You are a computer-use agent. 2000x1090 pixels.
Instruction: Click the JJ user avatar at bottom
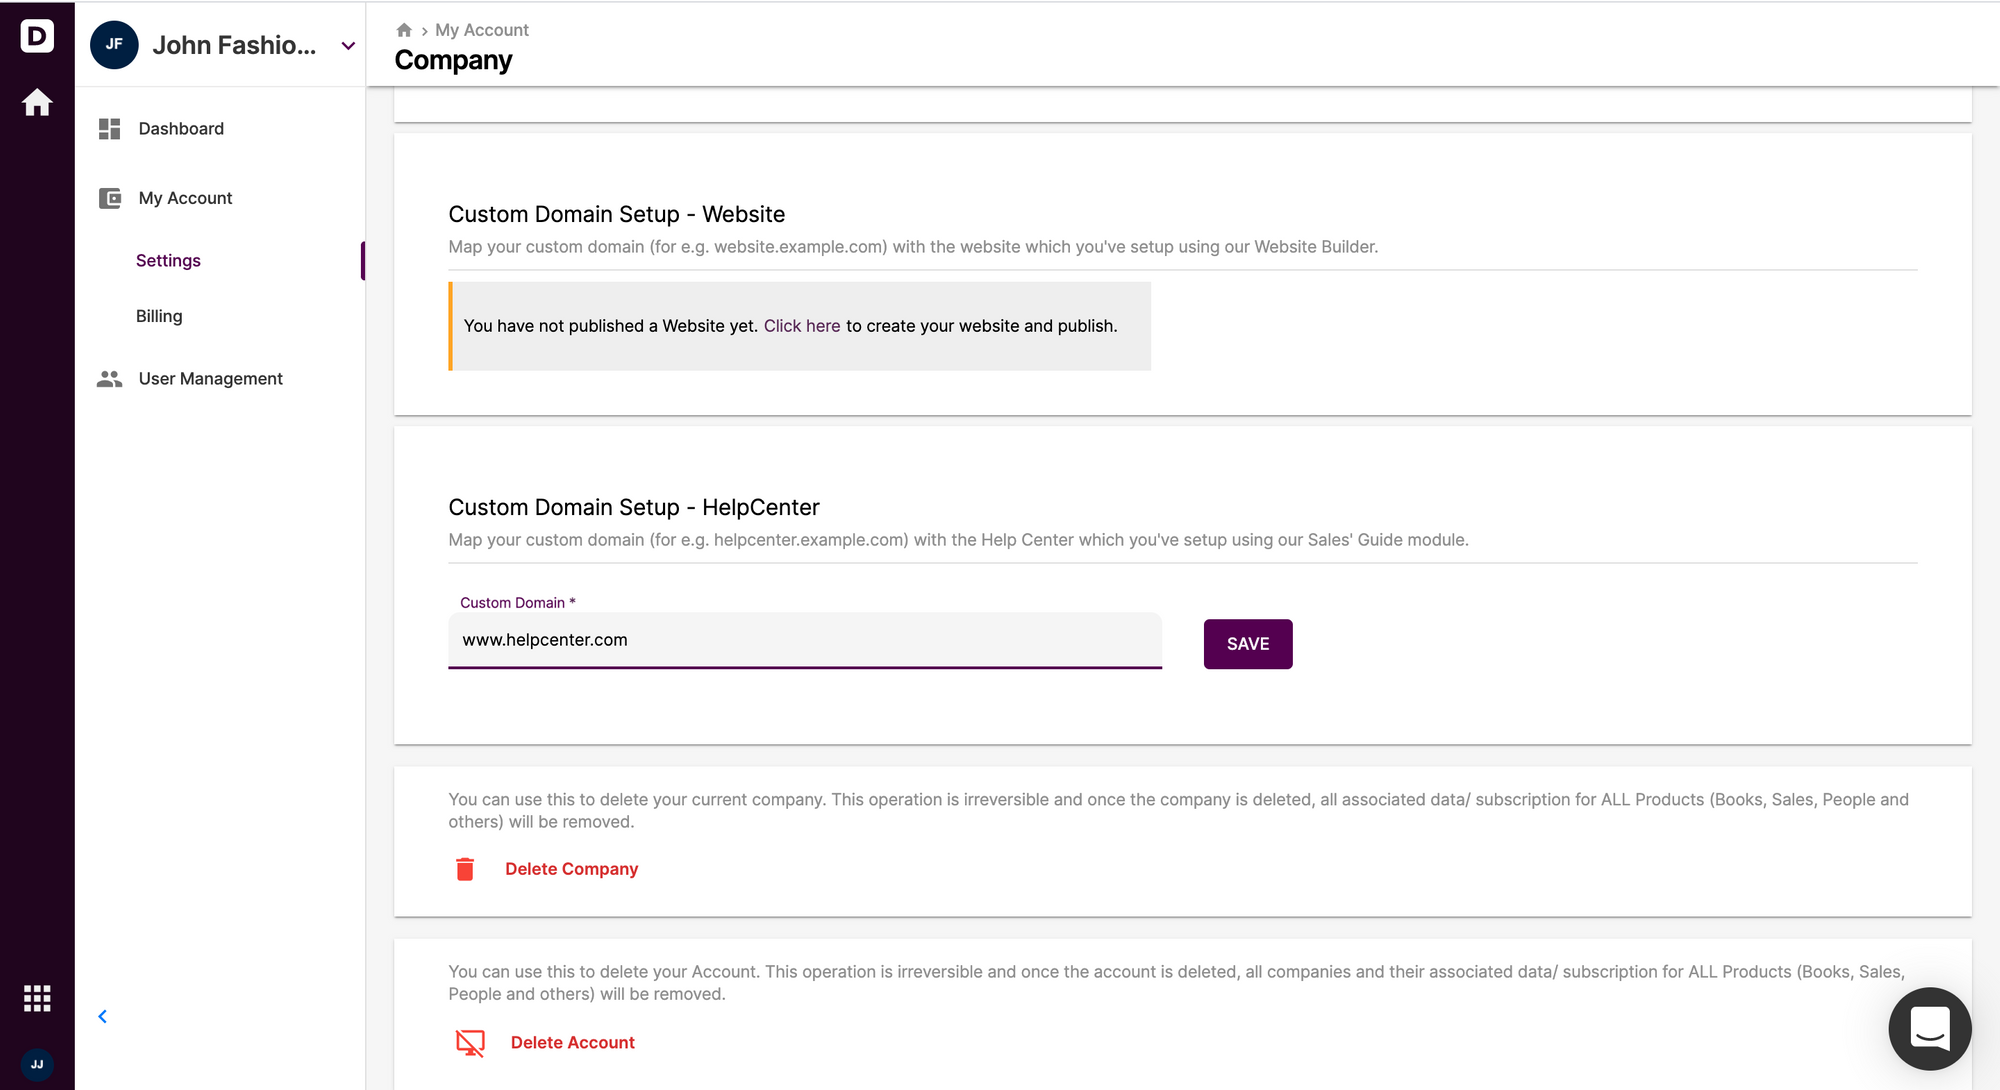coord(37,1064)
